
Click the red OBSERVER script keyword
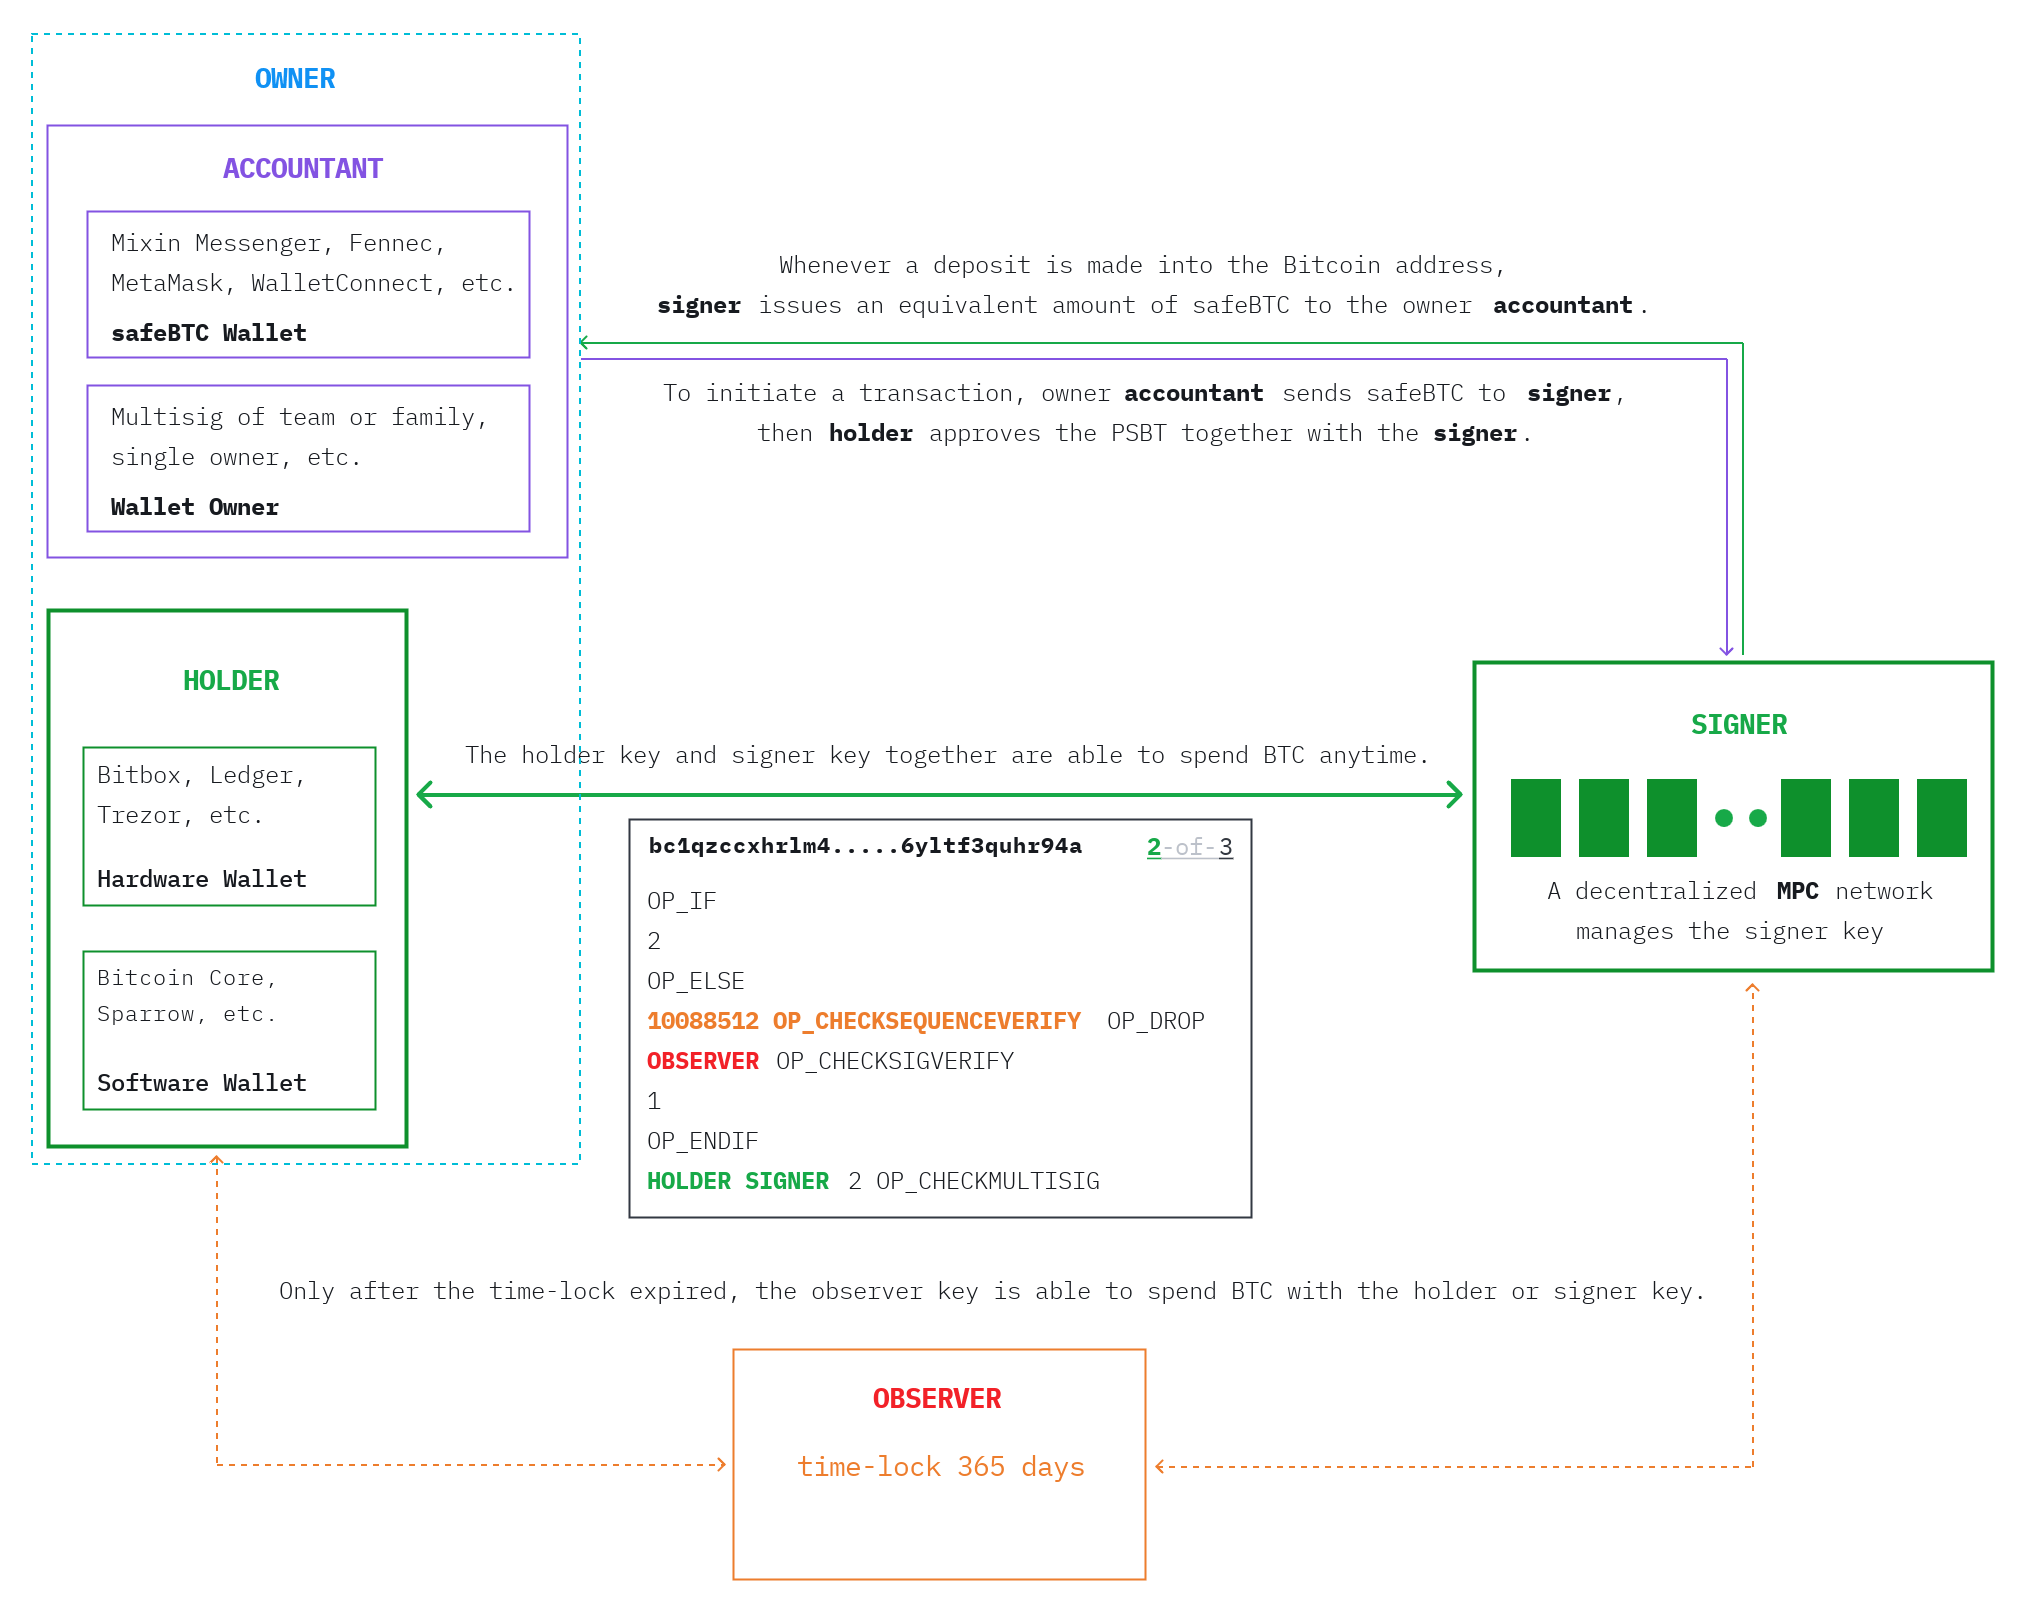702,1061
